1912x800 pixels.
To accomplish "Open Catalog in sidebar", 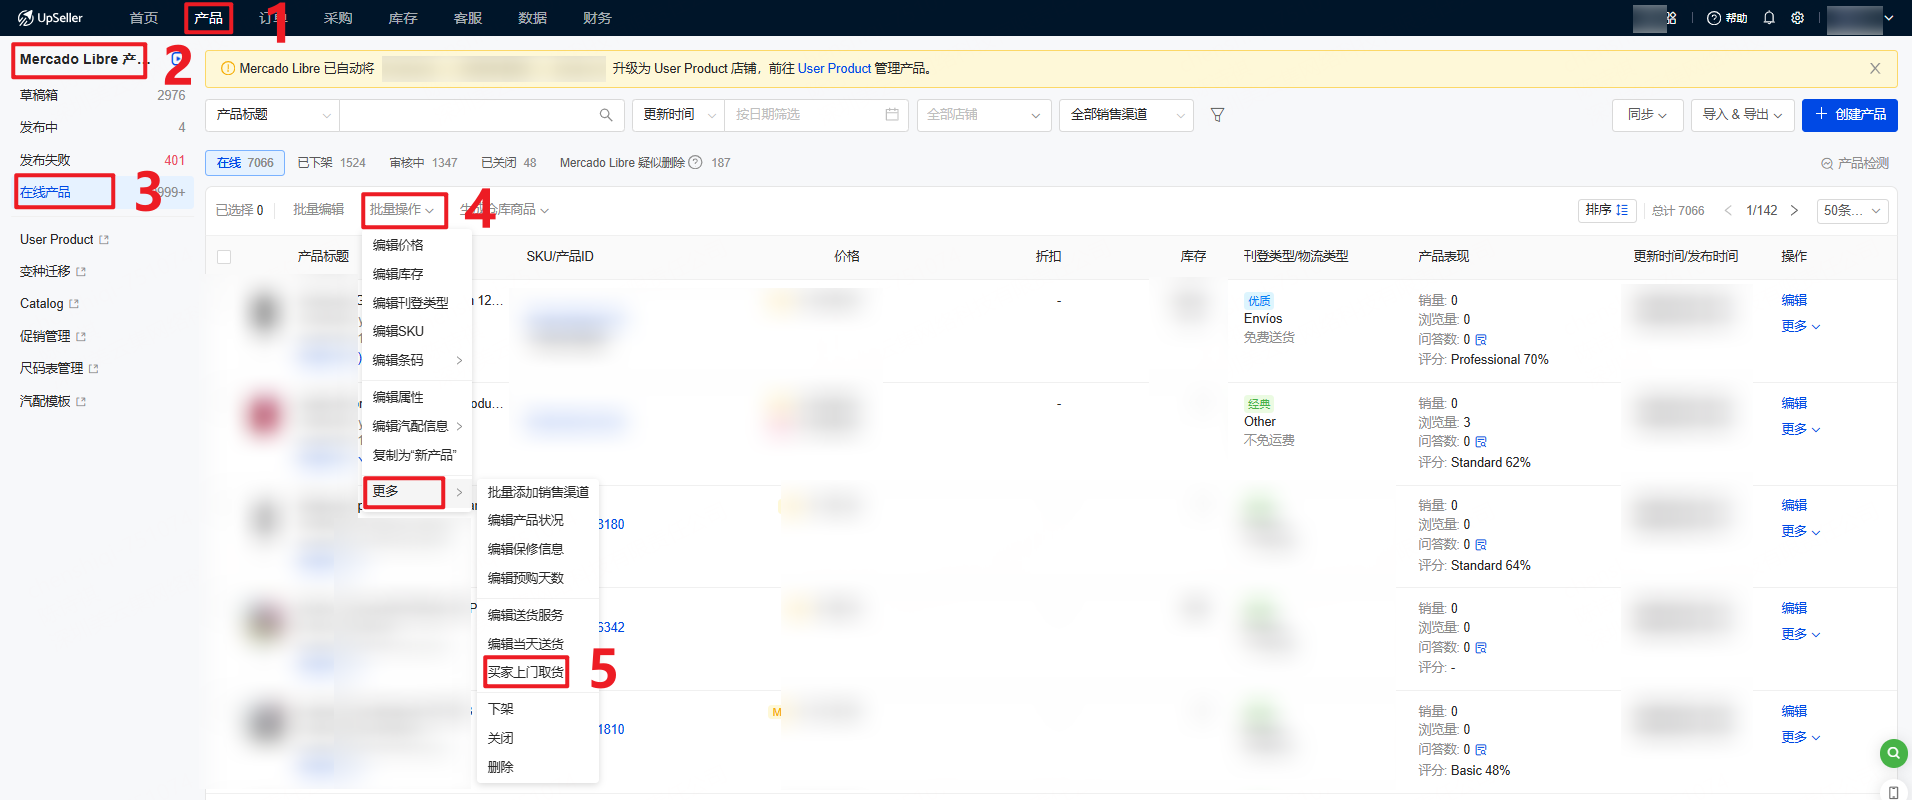I will coord(49,303).
